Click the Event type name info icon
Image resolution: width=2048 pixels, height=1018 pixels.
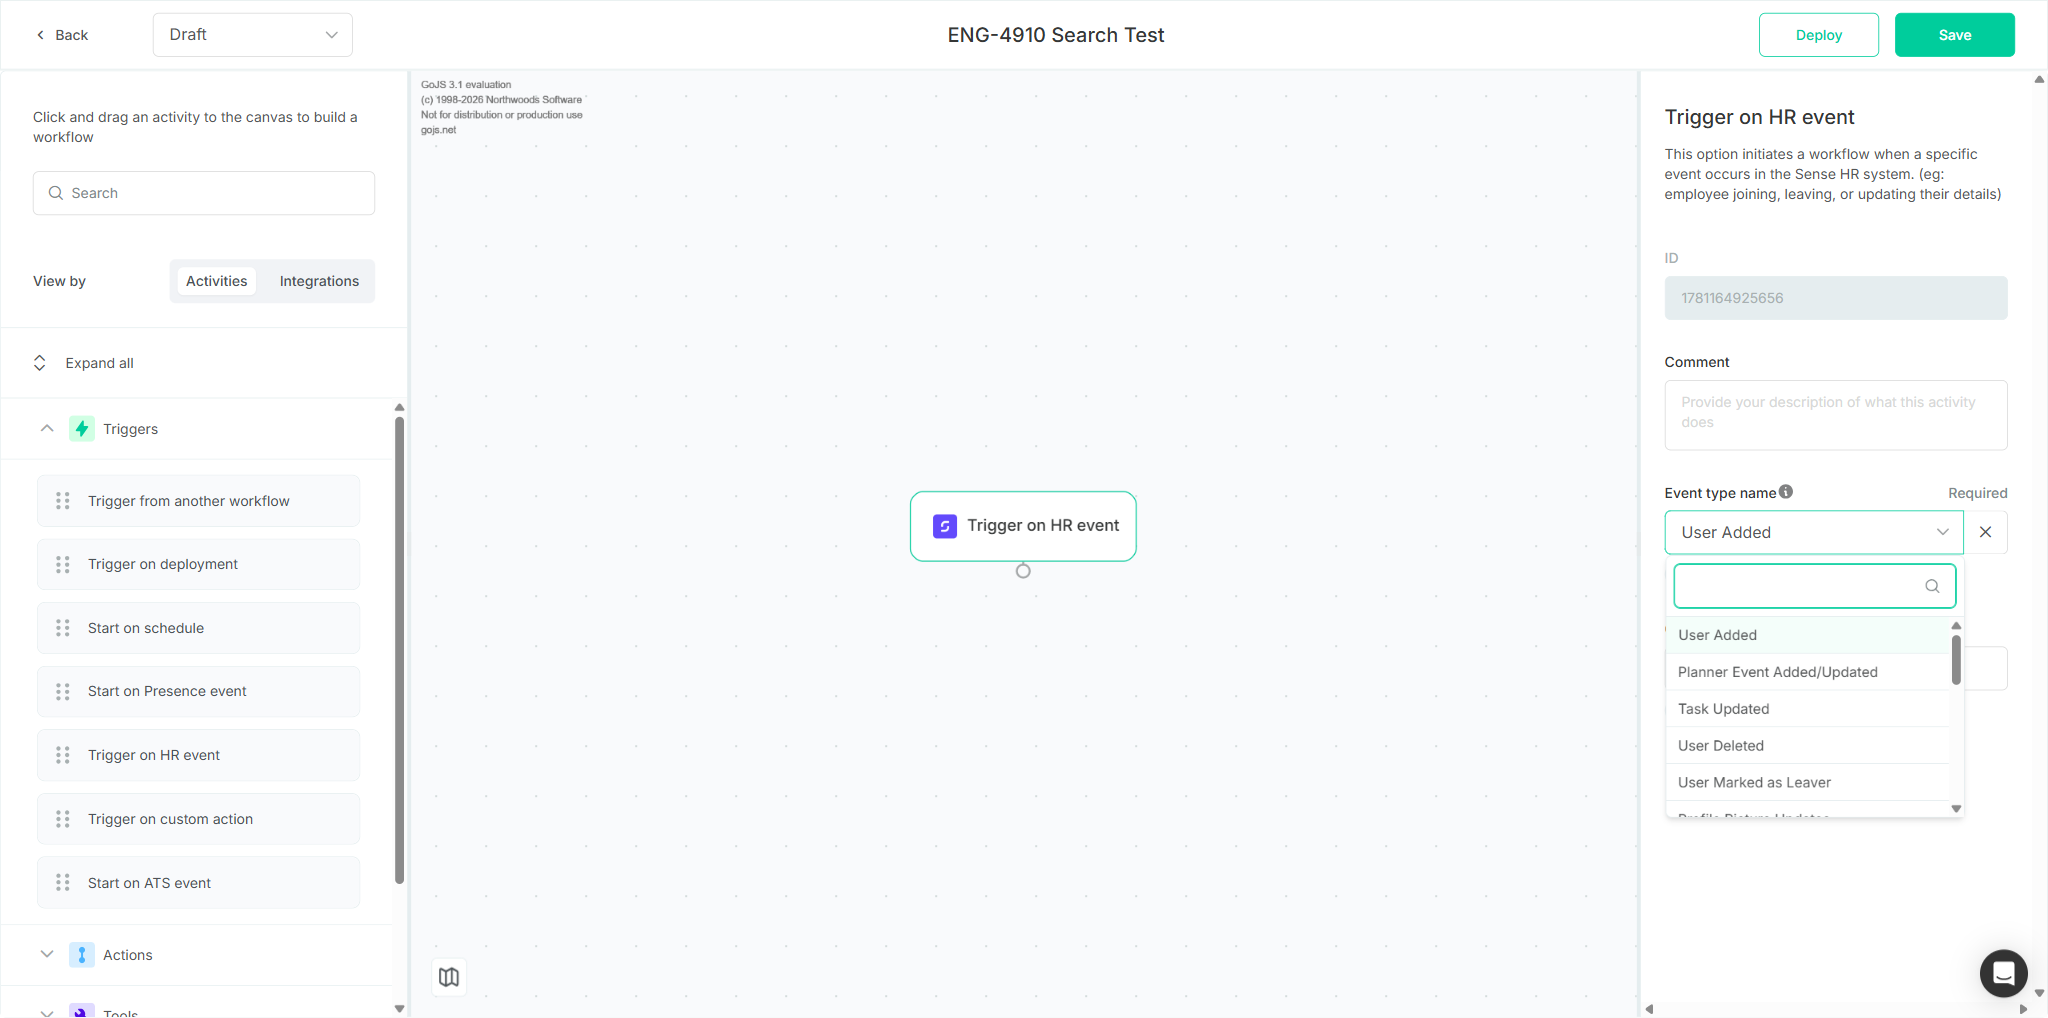coord(1786,492)
